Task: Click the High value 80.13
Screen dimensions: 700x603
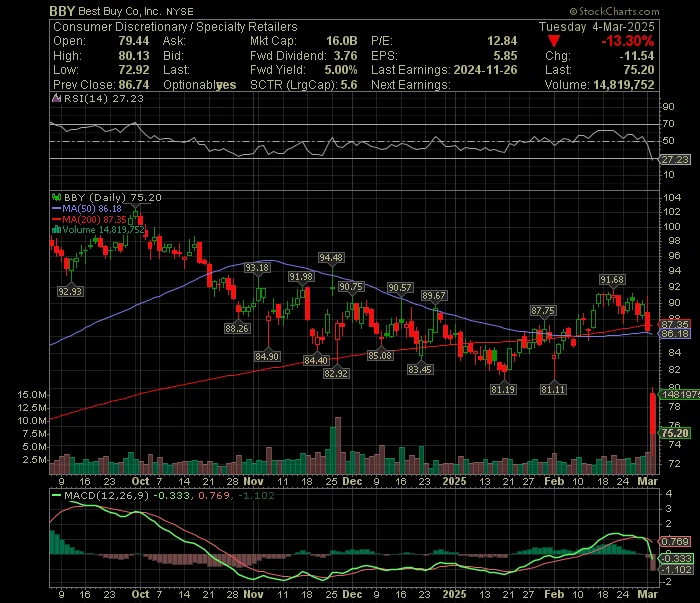Action: [x=133, y=56]
